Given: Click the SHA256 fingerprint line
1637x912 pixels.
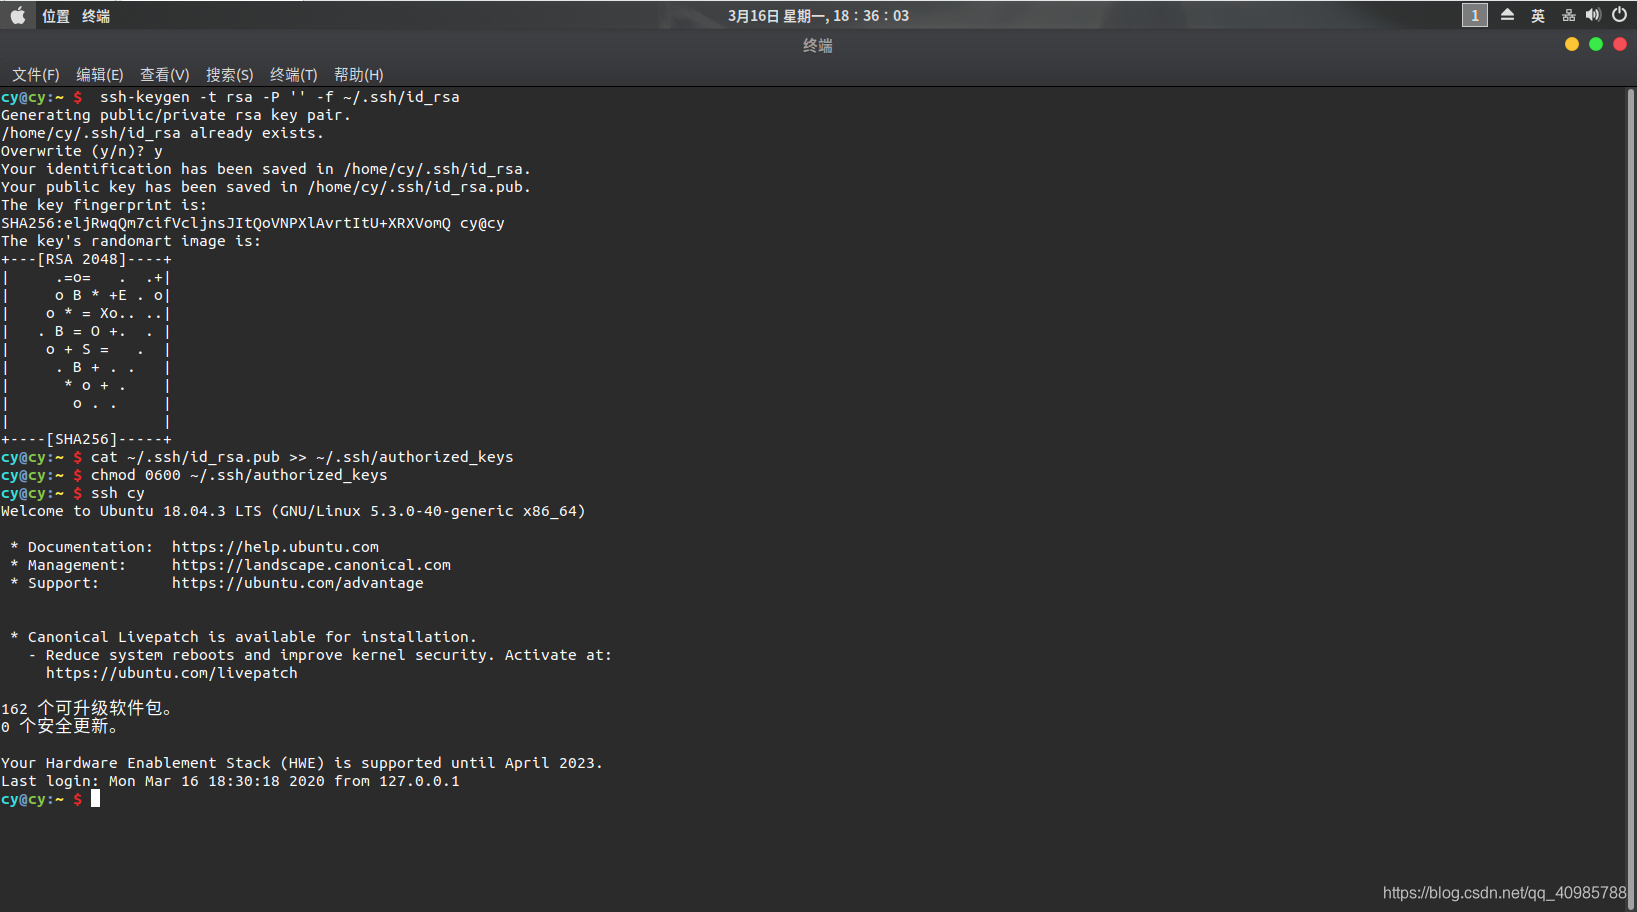Looking at the screenshot, I should (x=253, y=223).
